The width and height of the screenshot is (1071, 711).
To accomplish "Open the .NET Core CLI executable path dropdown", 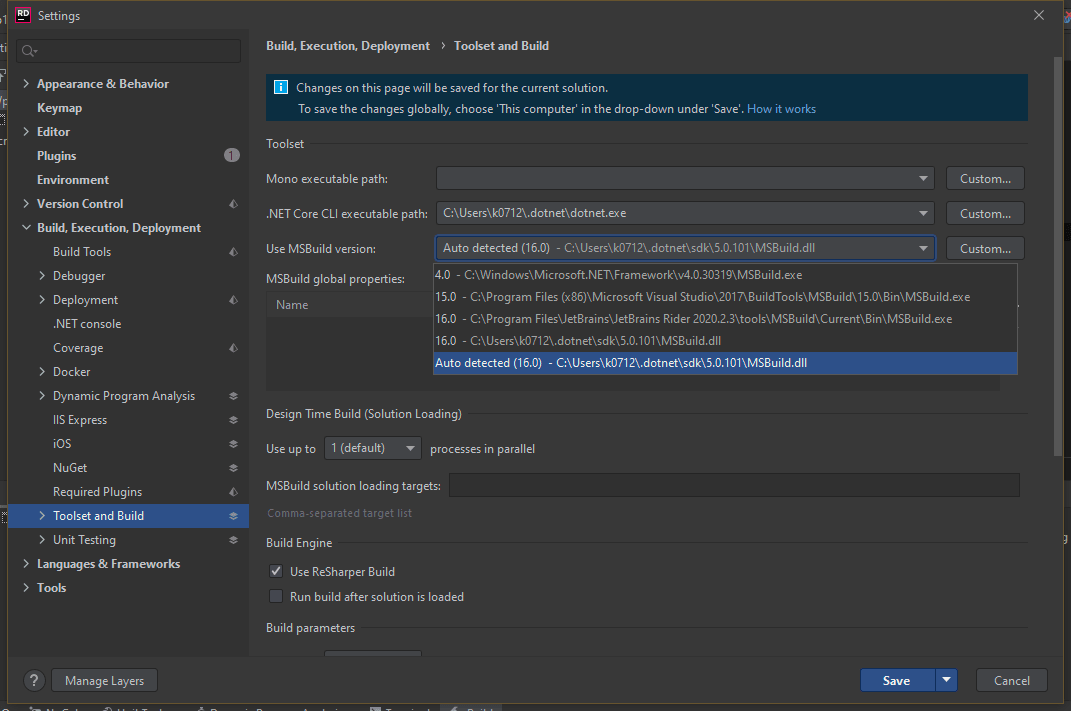I will click(923, 213).
